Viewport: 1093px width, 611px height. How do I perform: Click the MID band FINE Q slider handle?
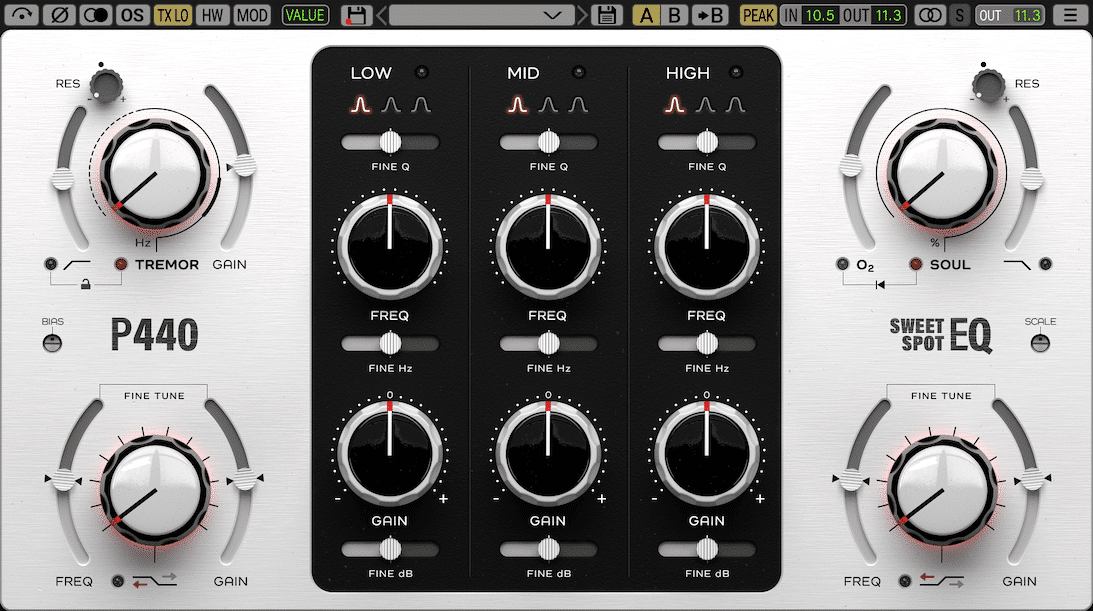click(x=548, y=142)
